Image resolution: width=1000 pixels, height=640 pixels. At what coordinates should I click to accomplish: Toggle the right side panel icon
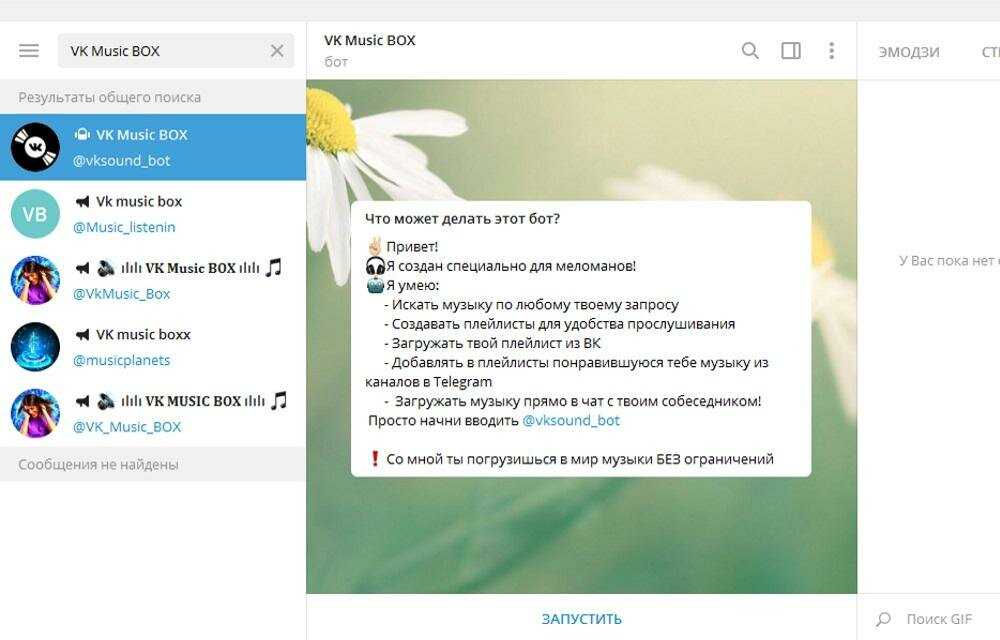click(x=791, y=50)
